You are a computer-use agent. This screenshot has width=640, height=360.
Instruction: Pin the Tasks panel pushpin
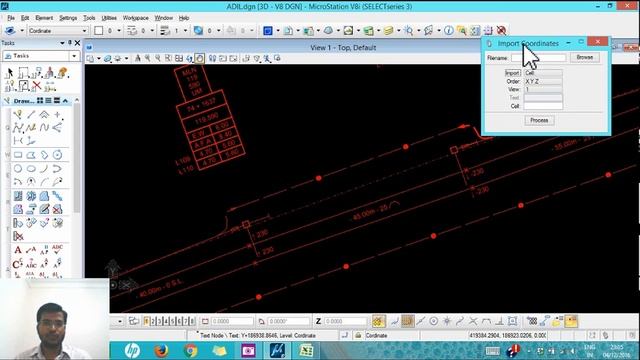coord(70,43)
